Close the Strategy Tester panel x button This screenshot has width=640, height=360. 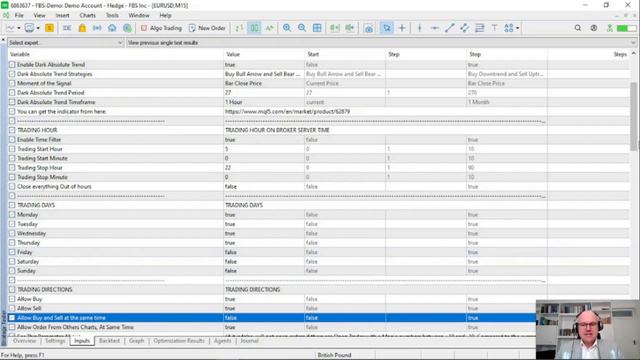[3, 40]
